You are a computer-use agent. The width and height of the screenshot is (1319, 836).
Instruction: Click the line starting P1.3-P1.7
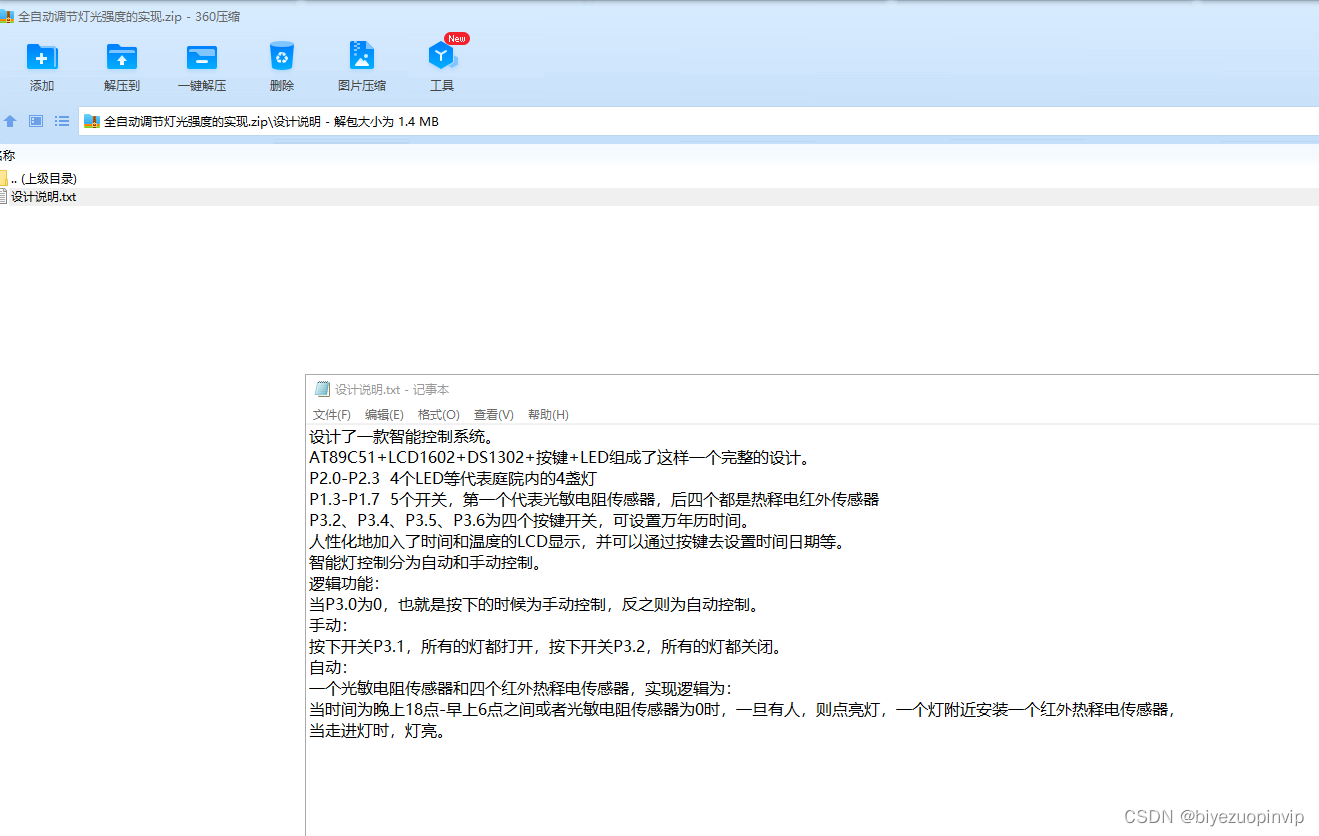(x=594, y=500)
